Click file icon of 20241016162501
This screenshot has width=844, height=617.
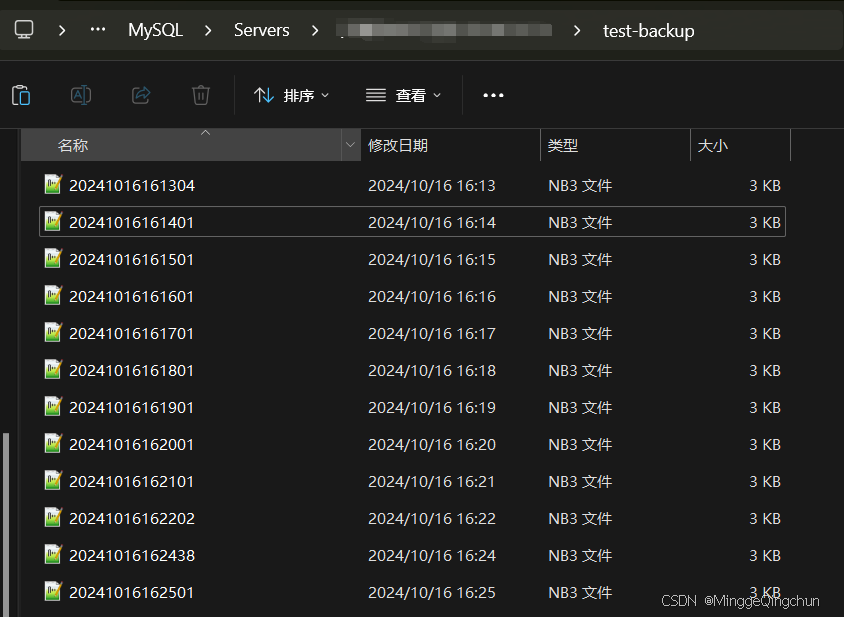pyautogui.click(x=53, y=592)
